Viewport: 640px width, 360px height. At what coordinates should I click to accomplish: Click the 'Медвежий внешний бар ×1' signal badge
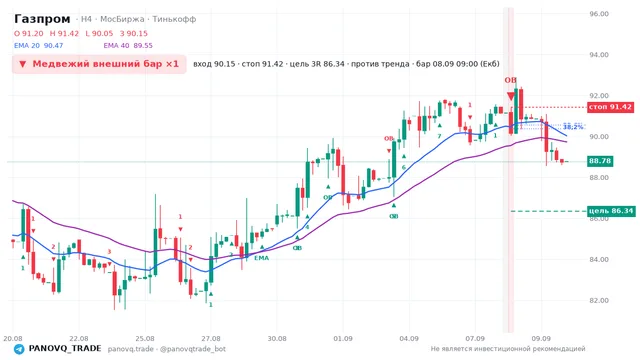(99, 64)
